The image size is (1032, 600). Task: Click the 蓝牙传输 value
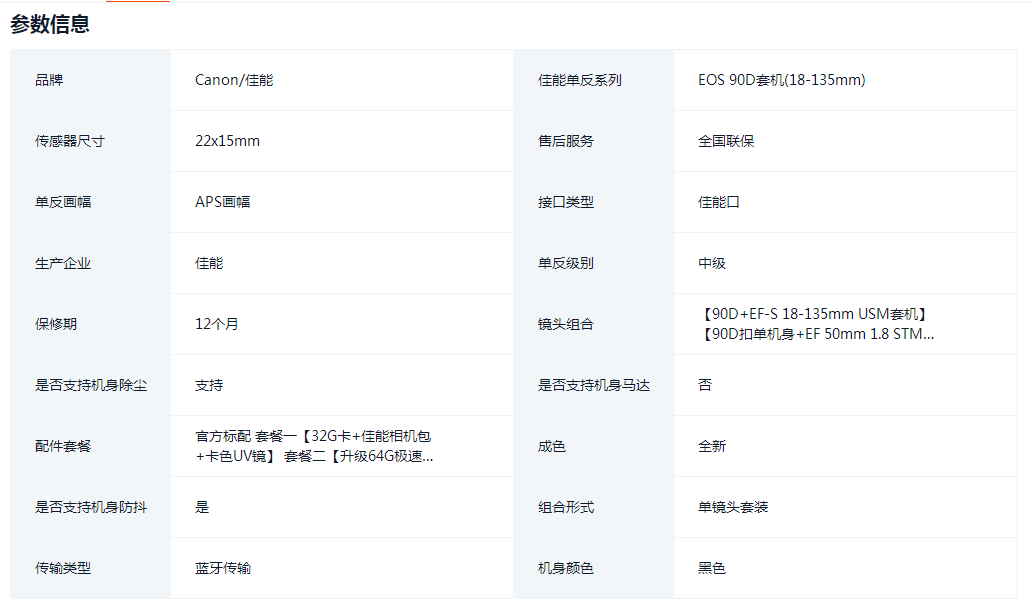[222, 568]
